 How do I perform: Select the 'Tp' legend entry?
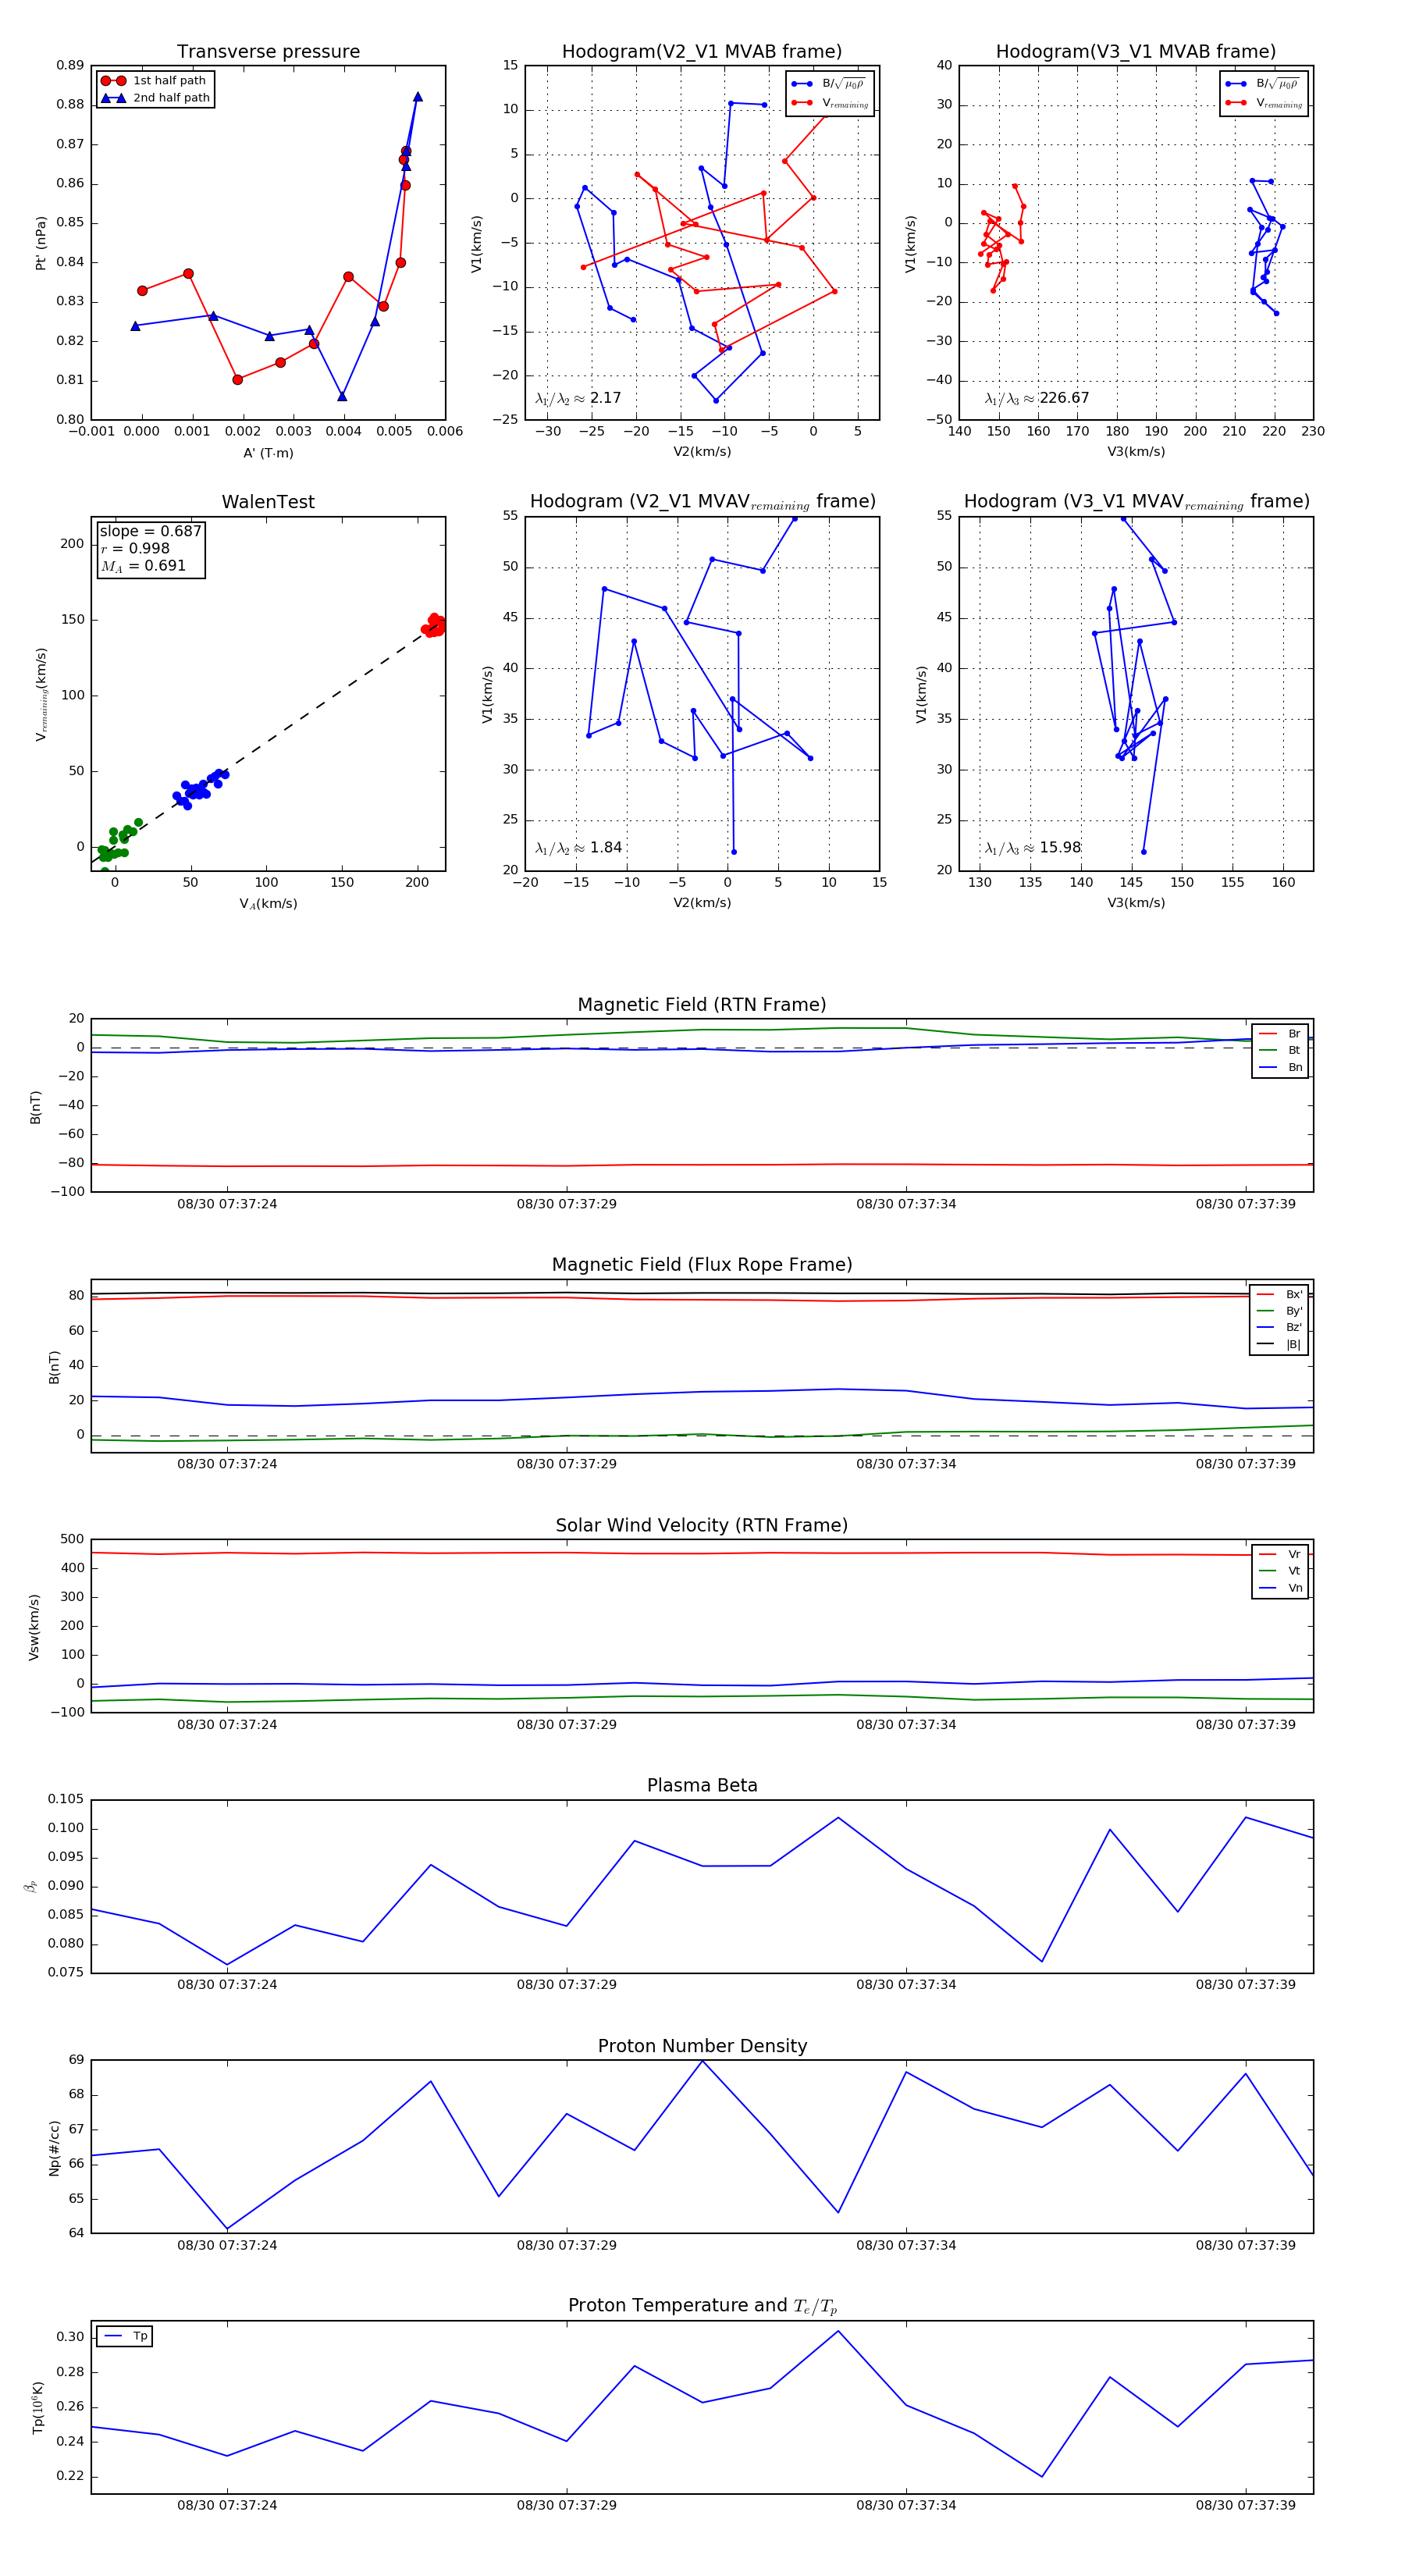pyautogui.click(x=125, y=2337)
